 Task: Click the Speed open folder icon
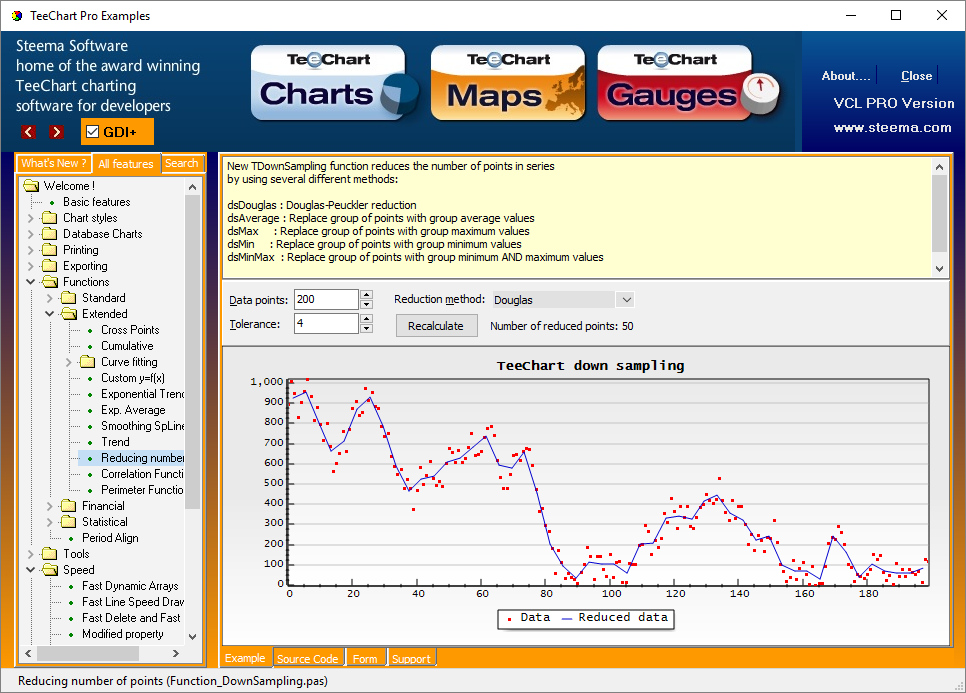click(x=49, y=570)
